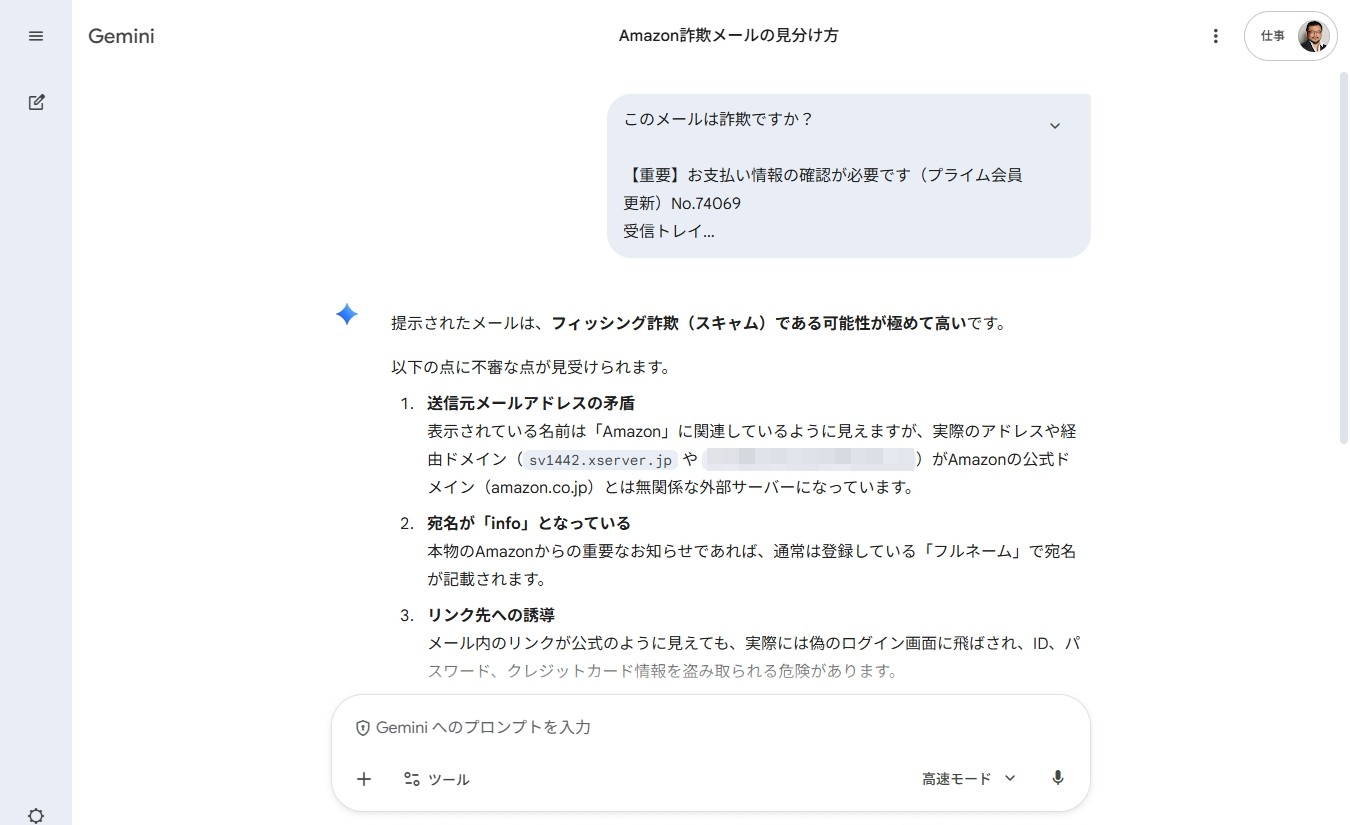Start a new chat with pencil icon
Screen dimensions: 1350x825
coord(36,102)
